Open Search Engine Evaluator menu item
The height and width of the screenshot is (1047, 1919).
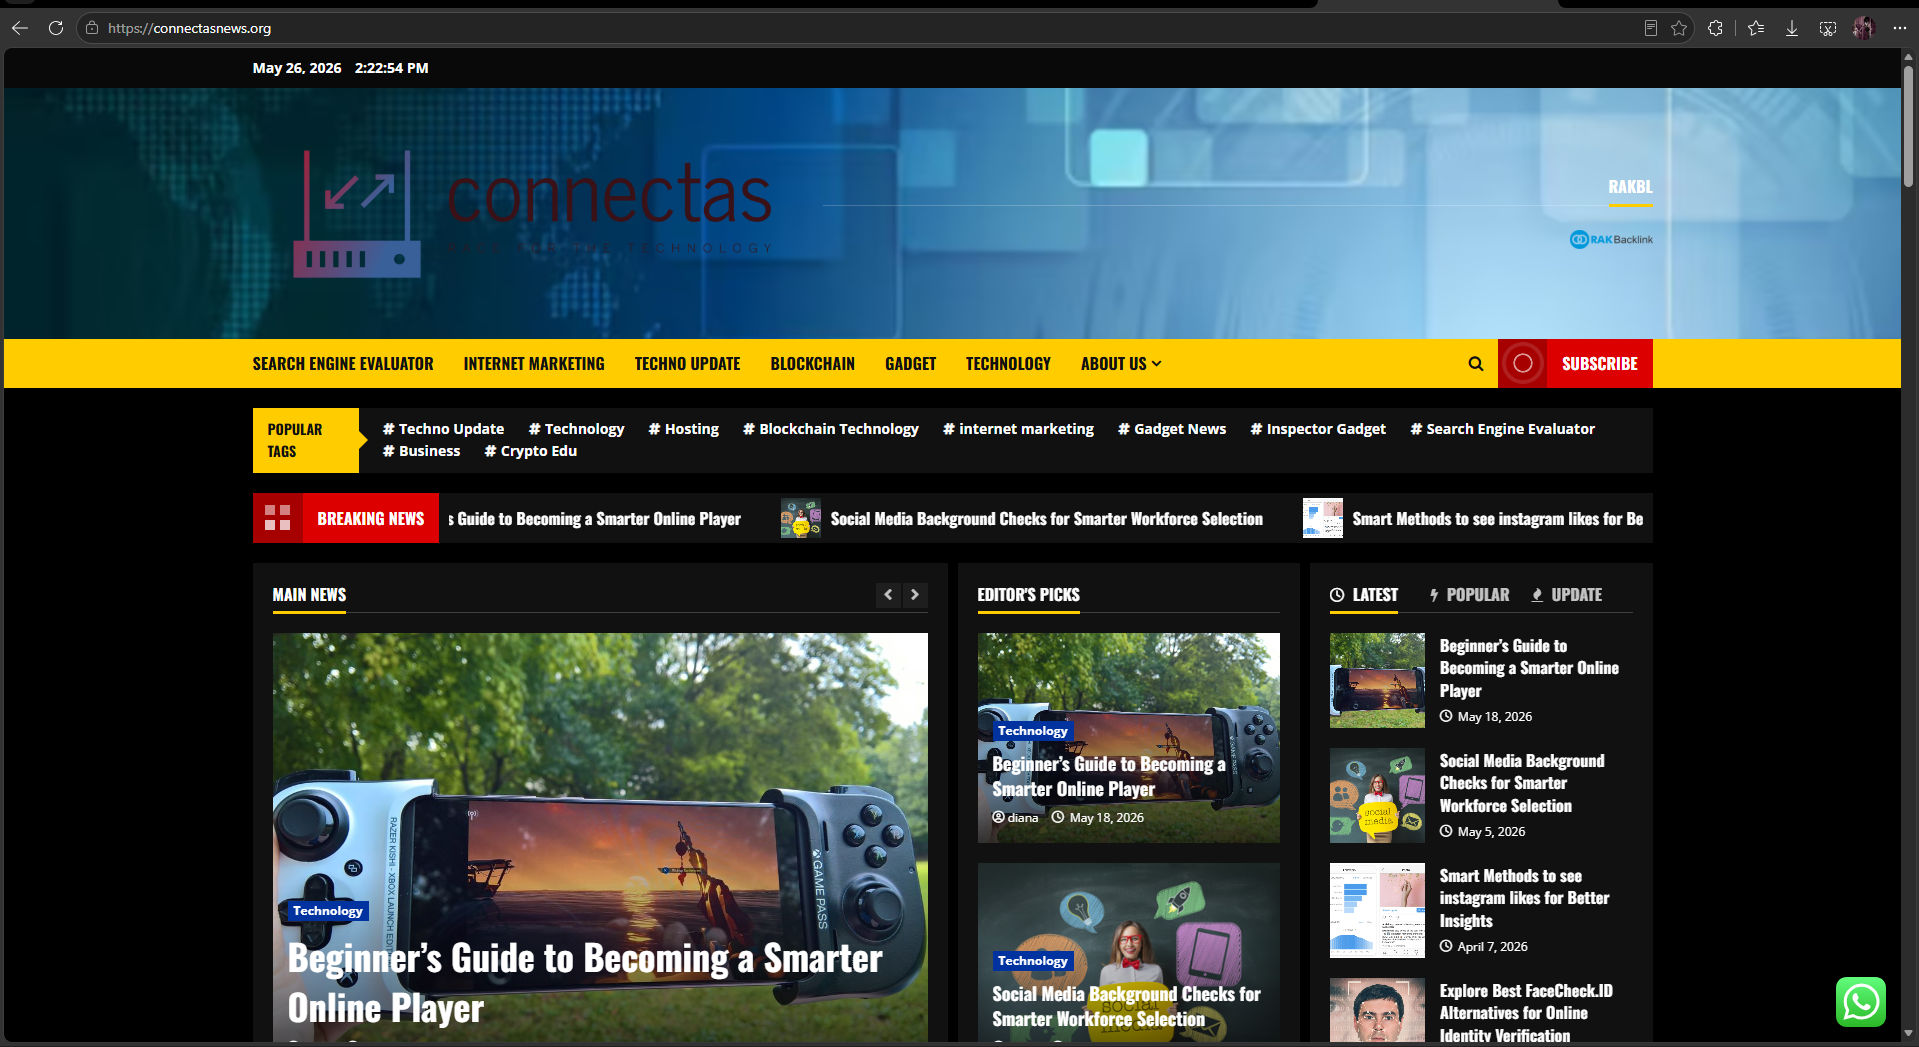point(343,364)
